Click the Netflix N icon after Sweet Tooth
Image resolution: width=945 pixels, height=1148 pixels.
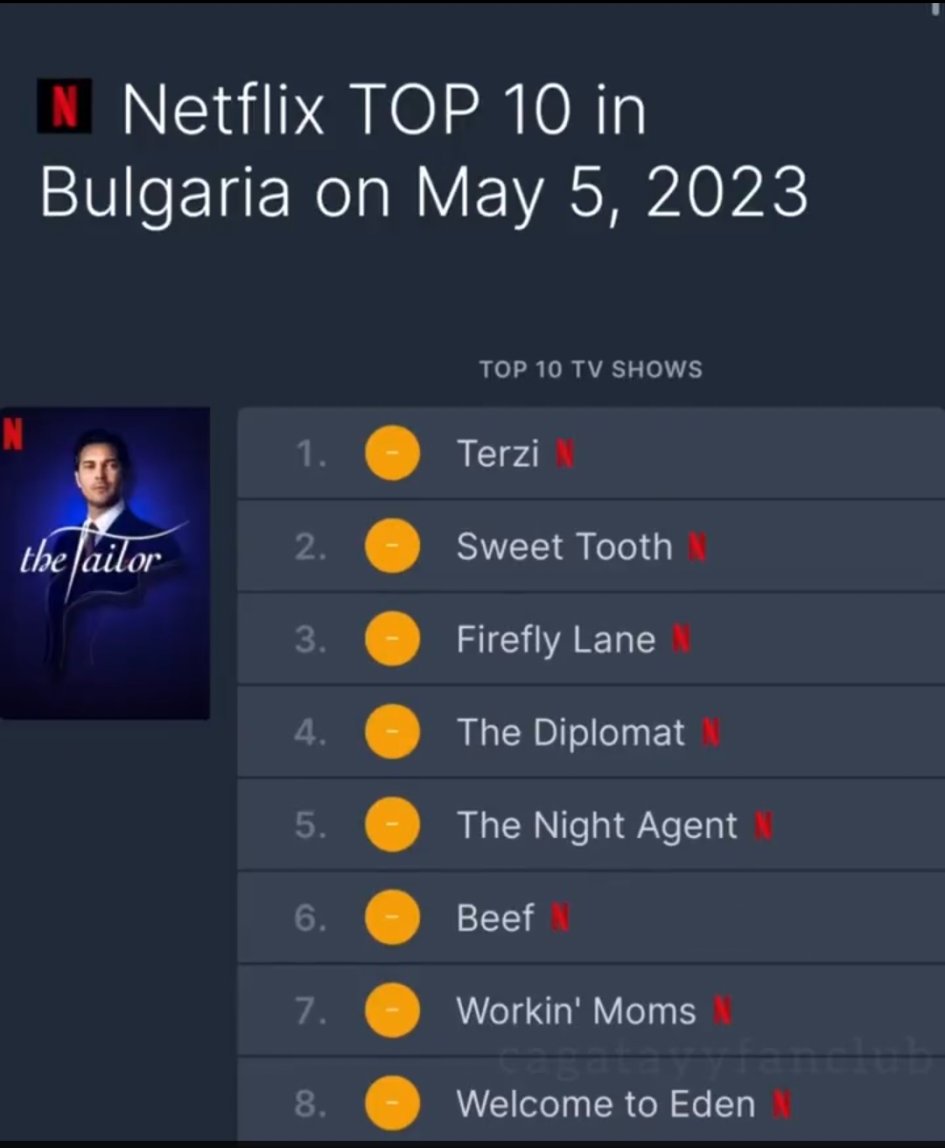pos(698,547)
